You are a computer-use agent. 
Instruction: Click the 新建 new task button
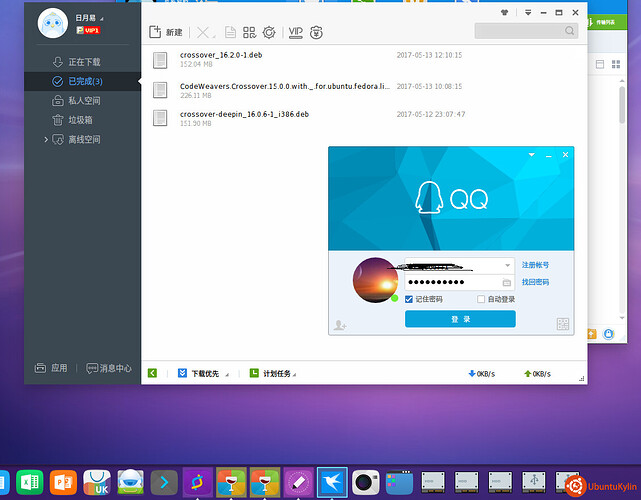[x=166, y=32]
